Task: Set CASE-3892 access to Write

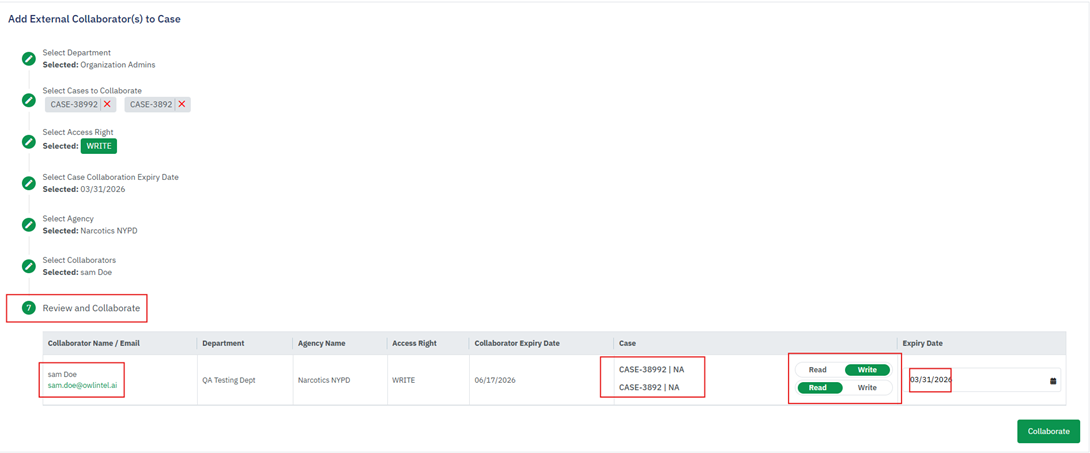Action: (867, 388)
